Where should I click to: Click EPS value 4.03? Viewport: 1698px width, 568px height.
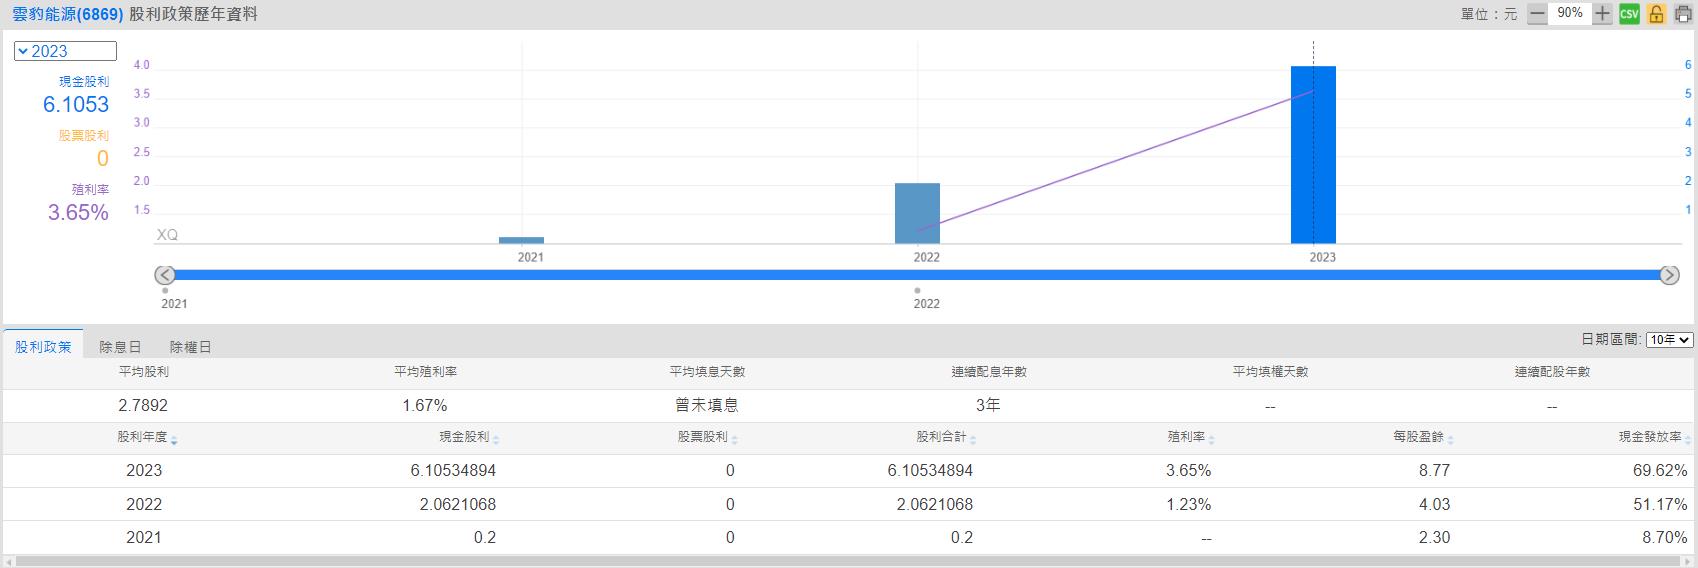click(x=1434, y=504)
